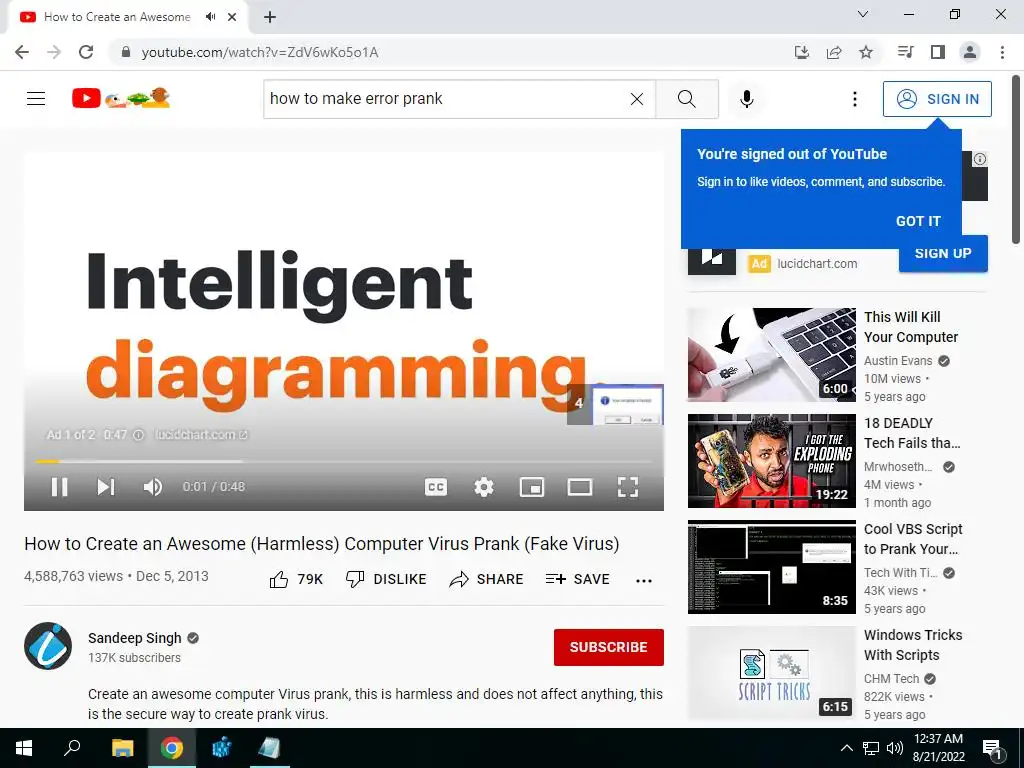The width and height of the screenshot is (1024, 768).
Task: Click the video title about the Fake Virus prank
Action: pos(321,543)
